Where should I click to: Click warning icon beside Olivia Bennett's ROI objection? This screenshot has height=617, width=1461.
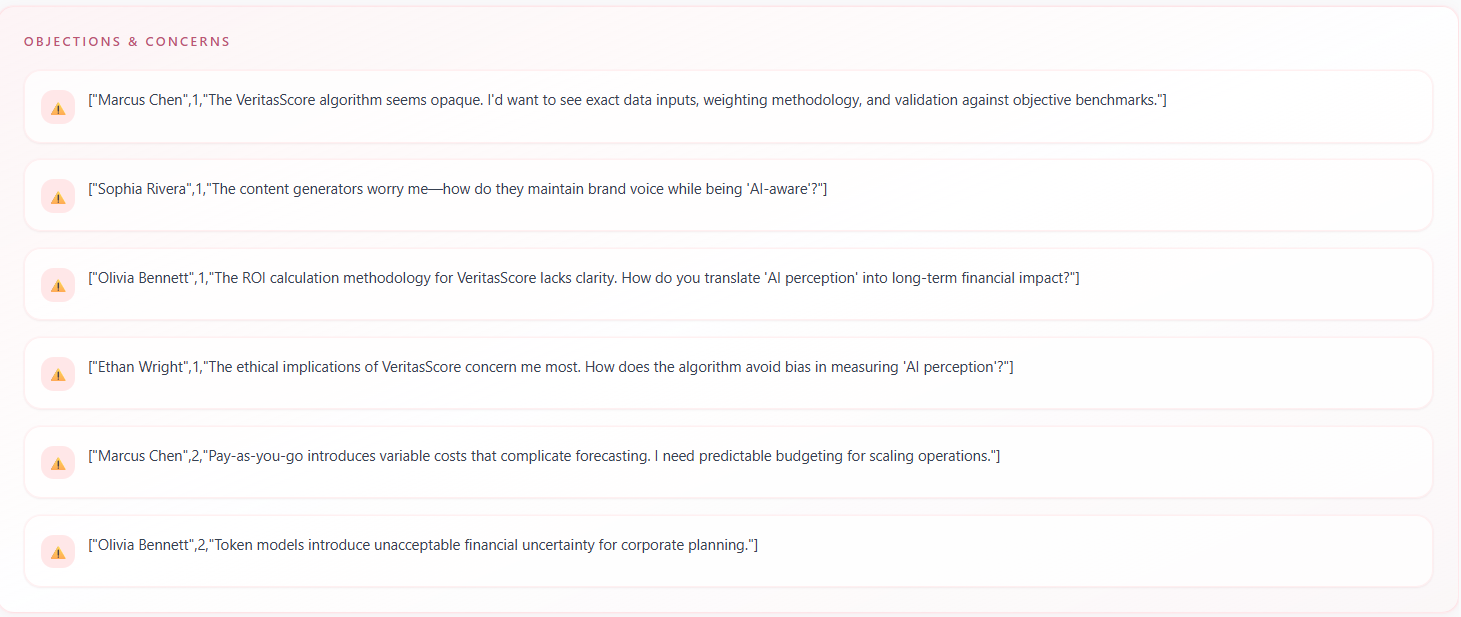point(58,285)
